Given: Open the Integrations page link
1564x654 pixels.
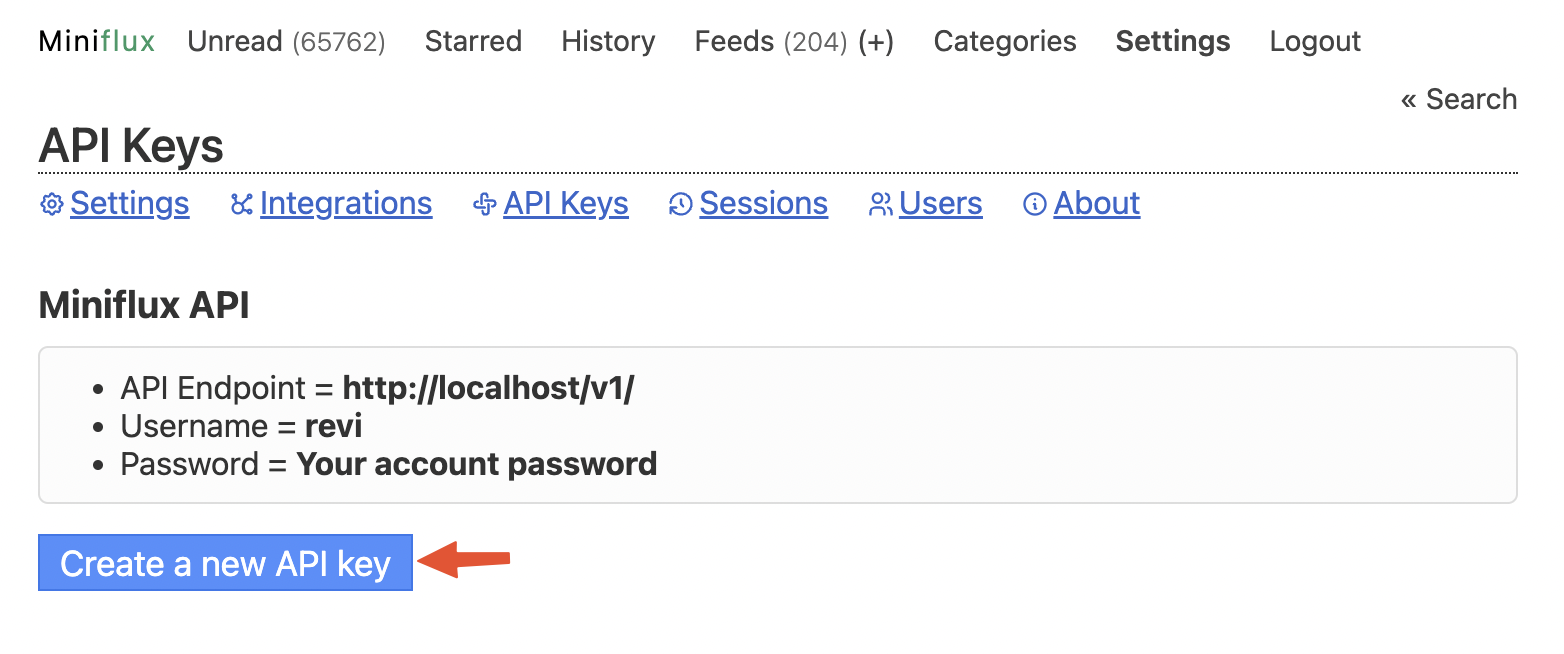Looking at the screenshot, I should coord(346,203).
